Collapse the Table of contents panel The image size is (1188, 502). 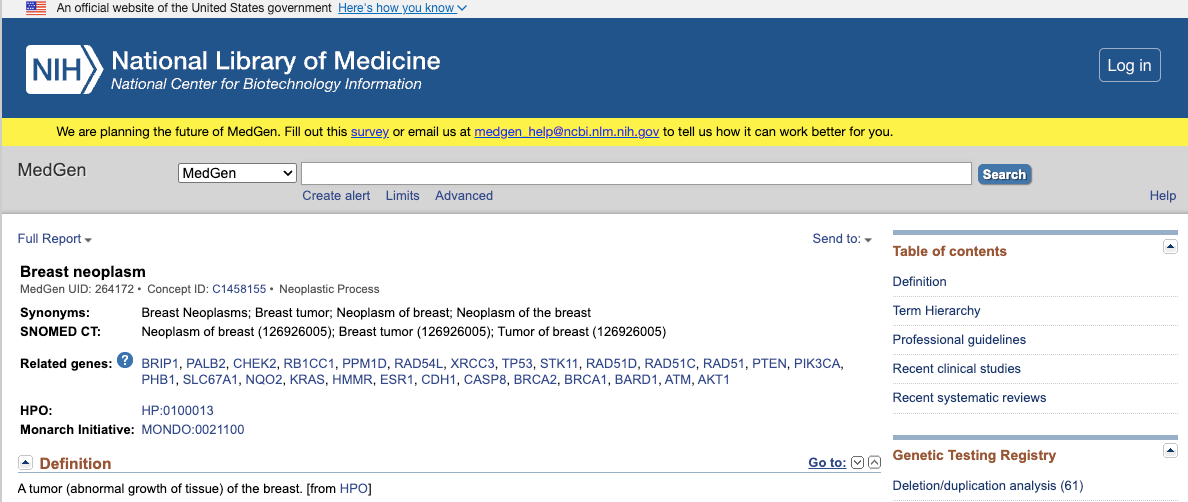[1170, 247]
